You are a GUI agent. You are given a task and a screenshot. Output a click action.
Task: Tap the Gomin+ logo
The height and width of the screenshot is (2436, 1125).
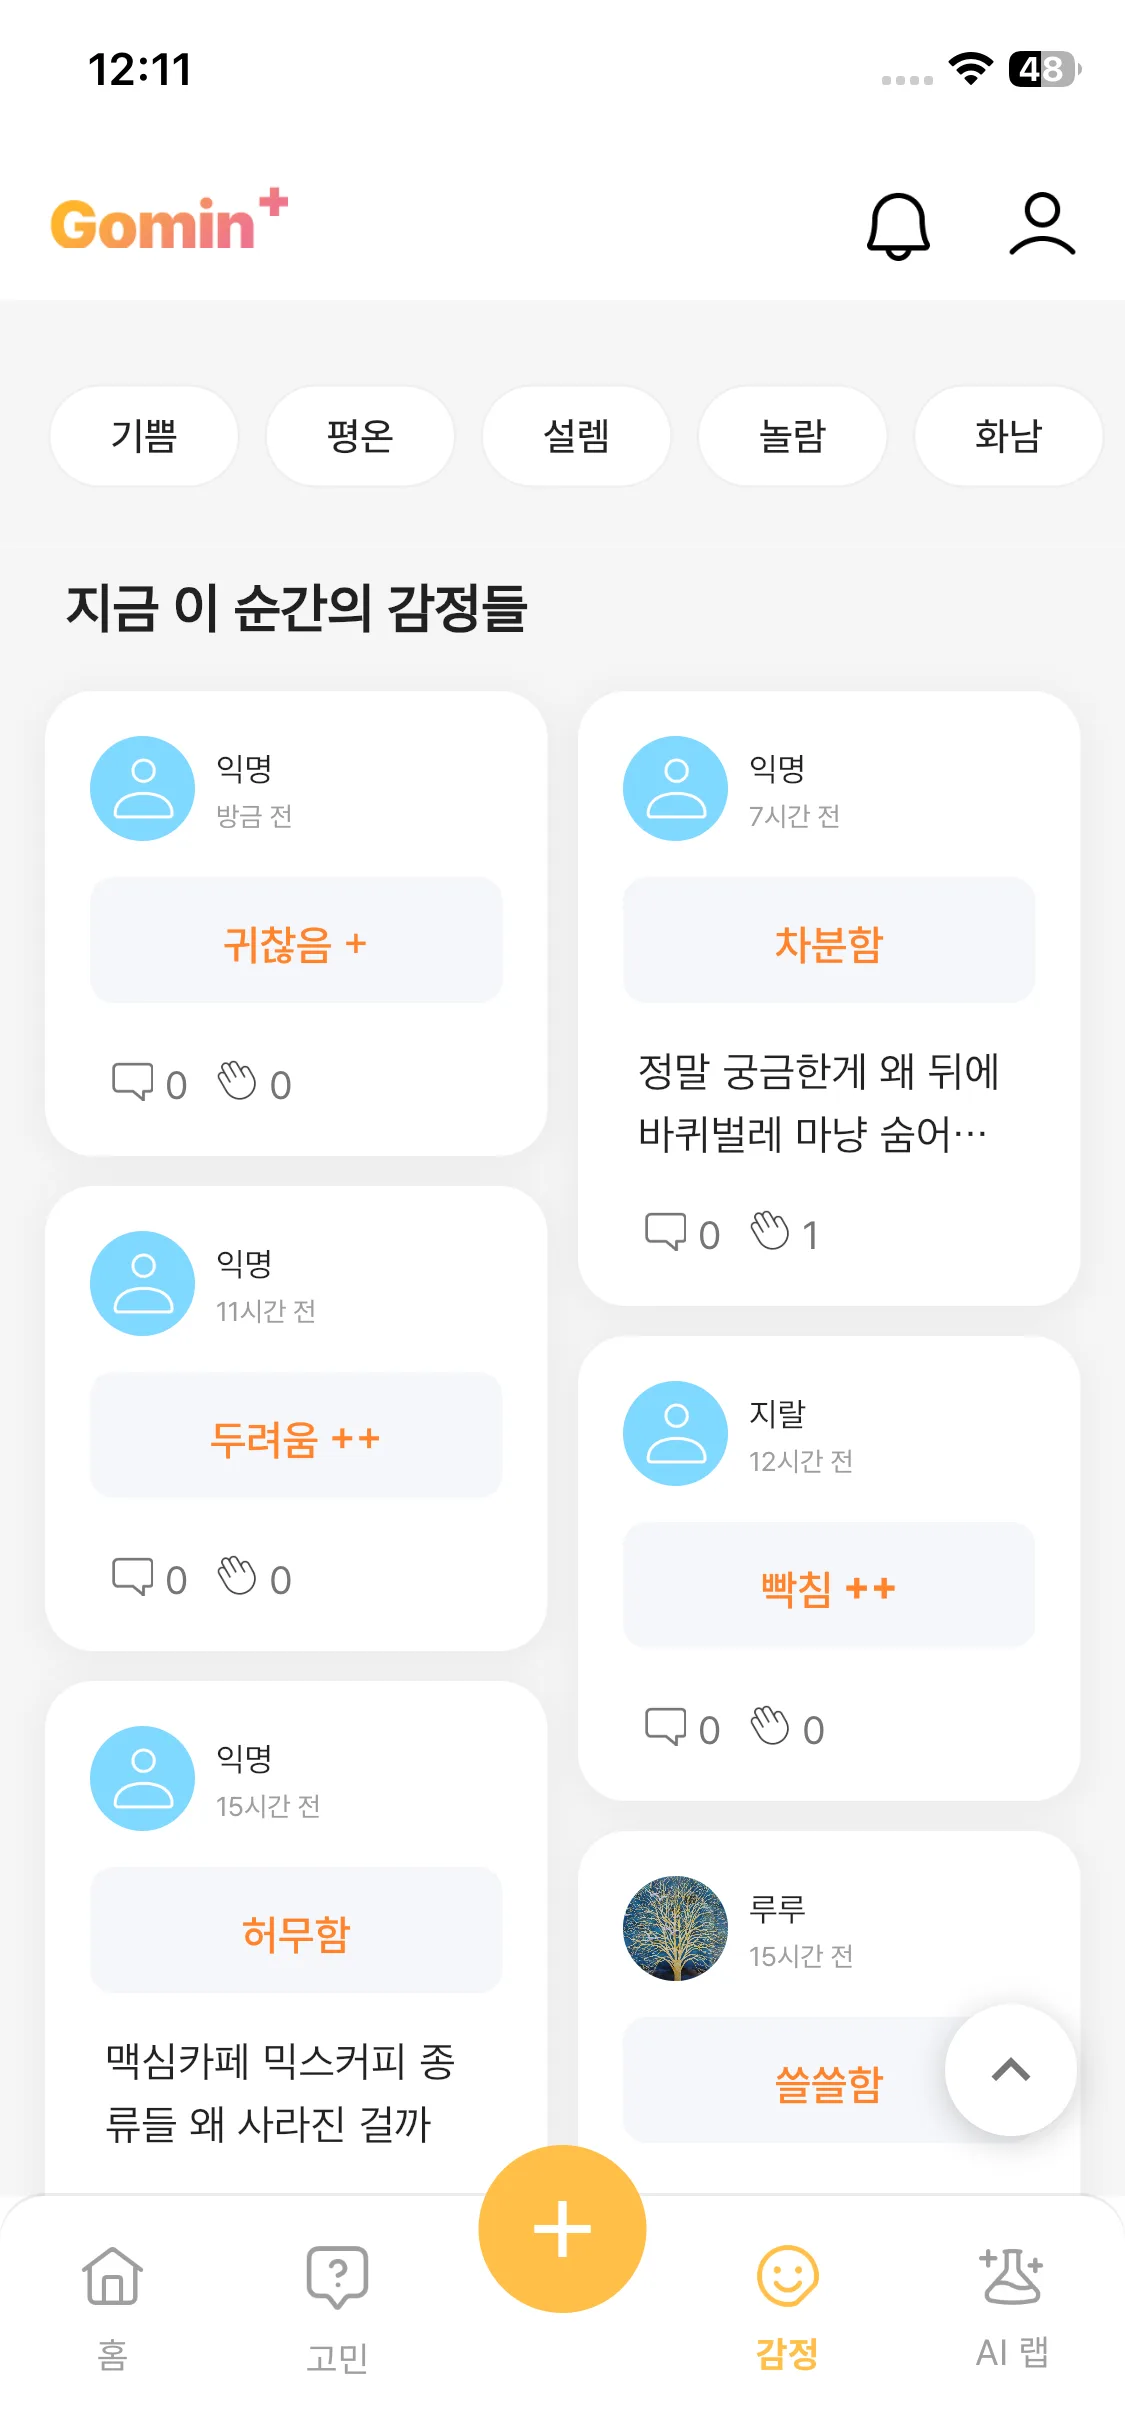pos(168,222)
